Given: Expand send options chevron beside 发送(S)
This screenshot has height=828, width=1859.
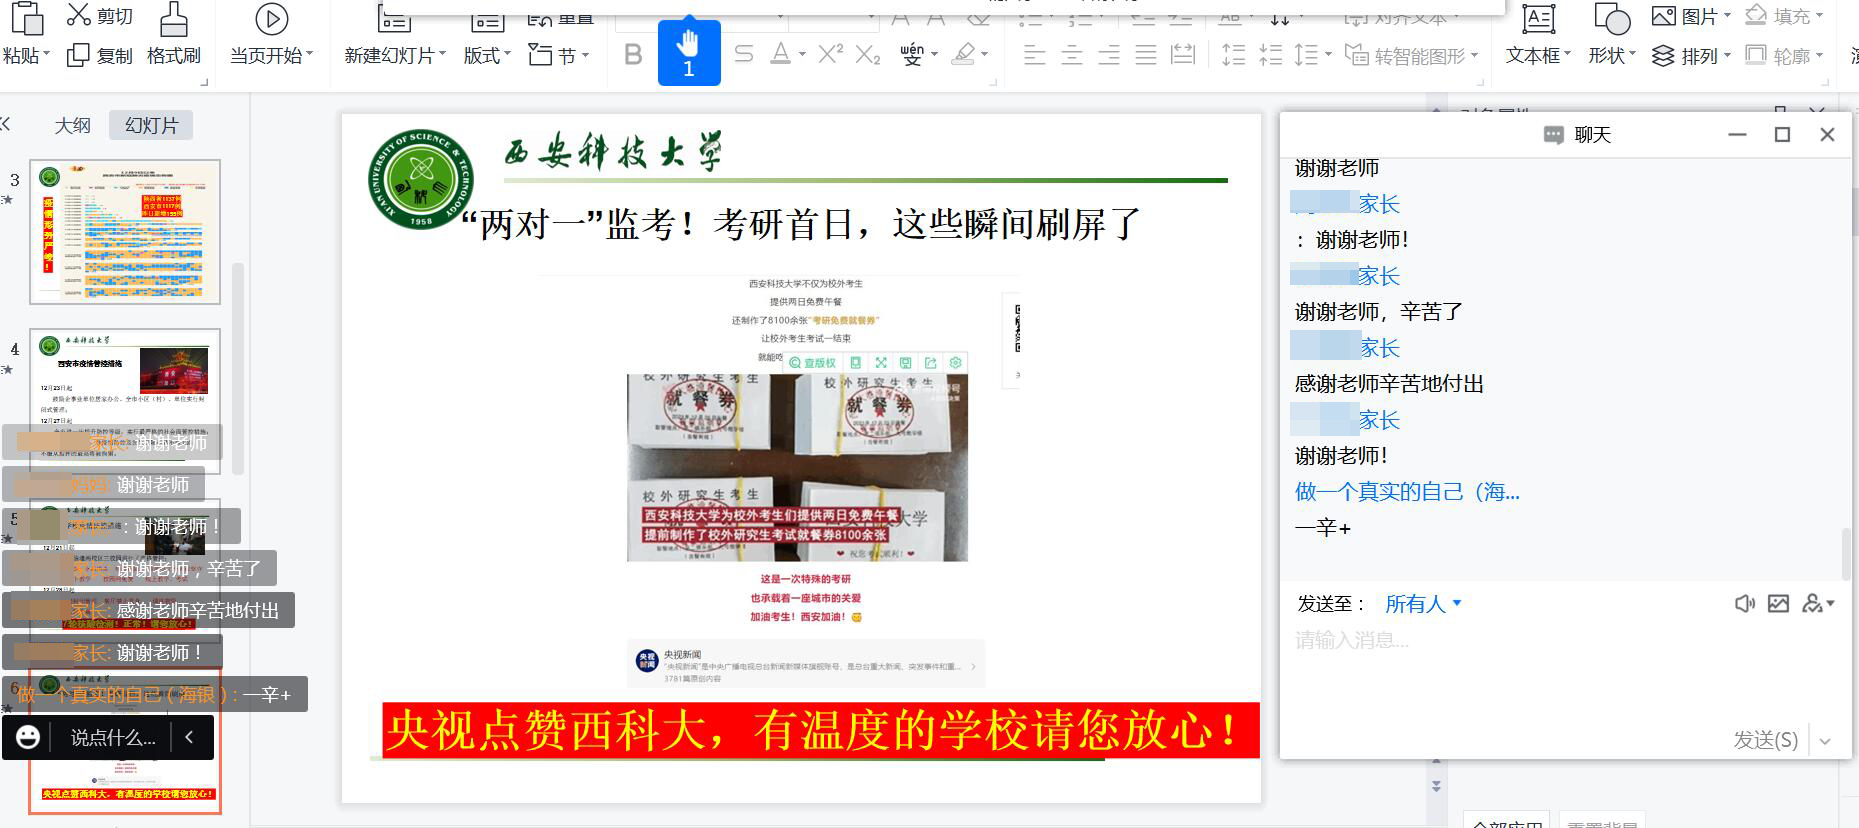Looking at the screenshot, I should click(x=1825, y=741).
